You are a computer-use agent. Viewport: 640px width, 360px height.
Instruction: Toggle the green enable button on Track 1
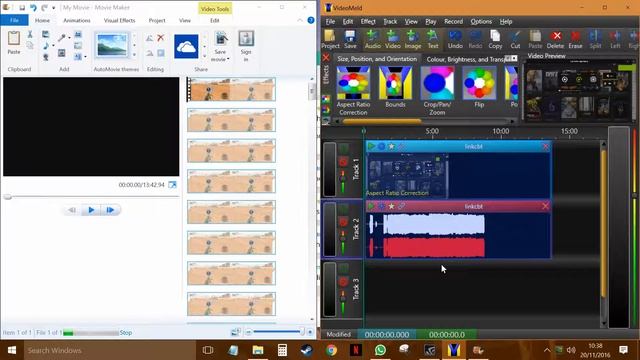click(x=343, y=148)
